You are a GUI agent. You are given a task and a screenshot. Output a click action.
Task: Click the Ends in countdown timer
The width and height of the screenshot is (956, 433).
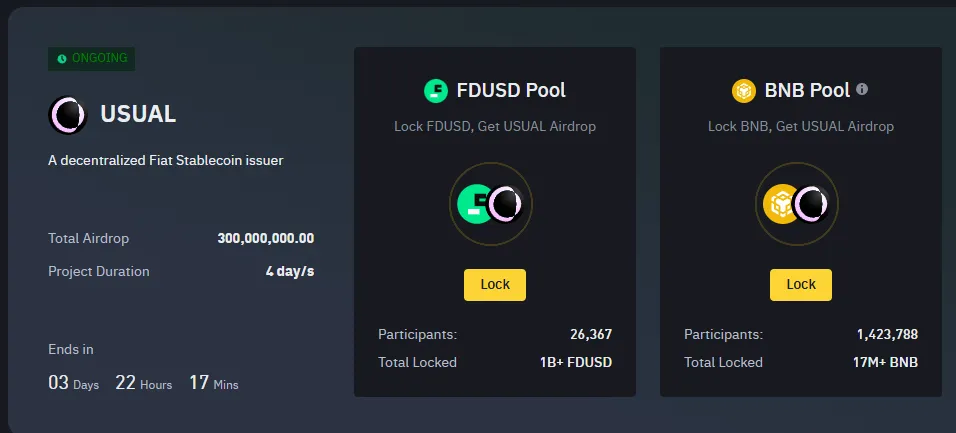click(143, 382)
